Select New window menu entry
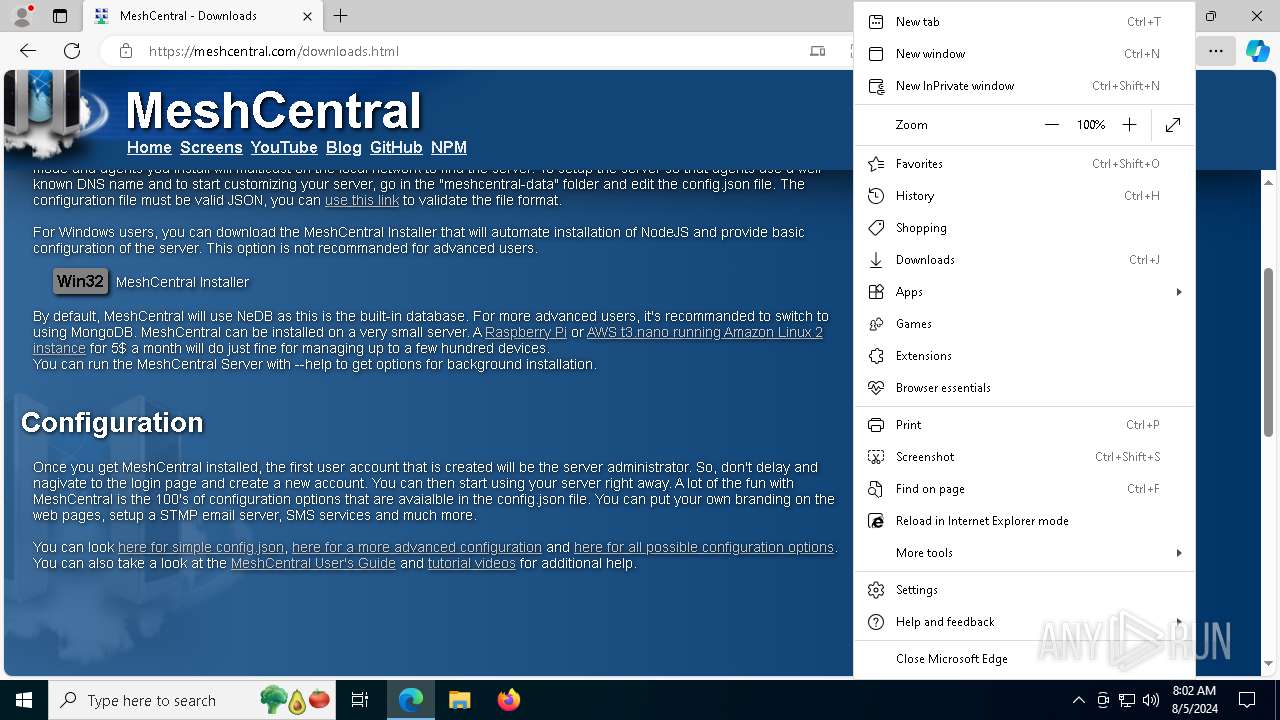Screen dimensions: 1280x720 (x=1024, y=53)
